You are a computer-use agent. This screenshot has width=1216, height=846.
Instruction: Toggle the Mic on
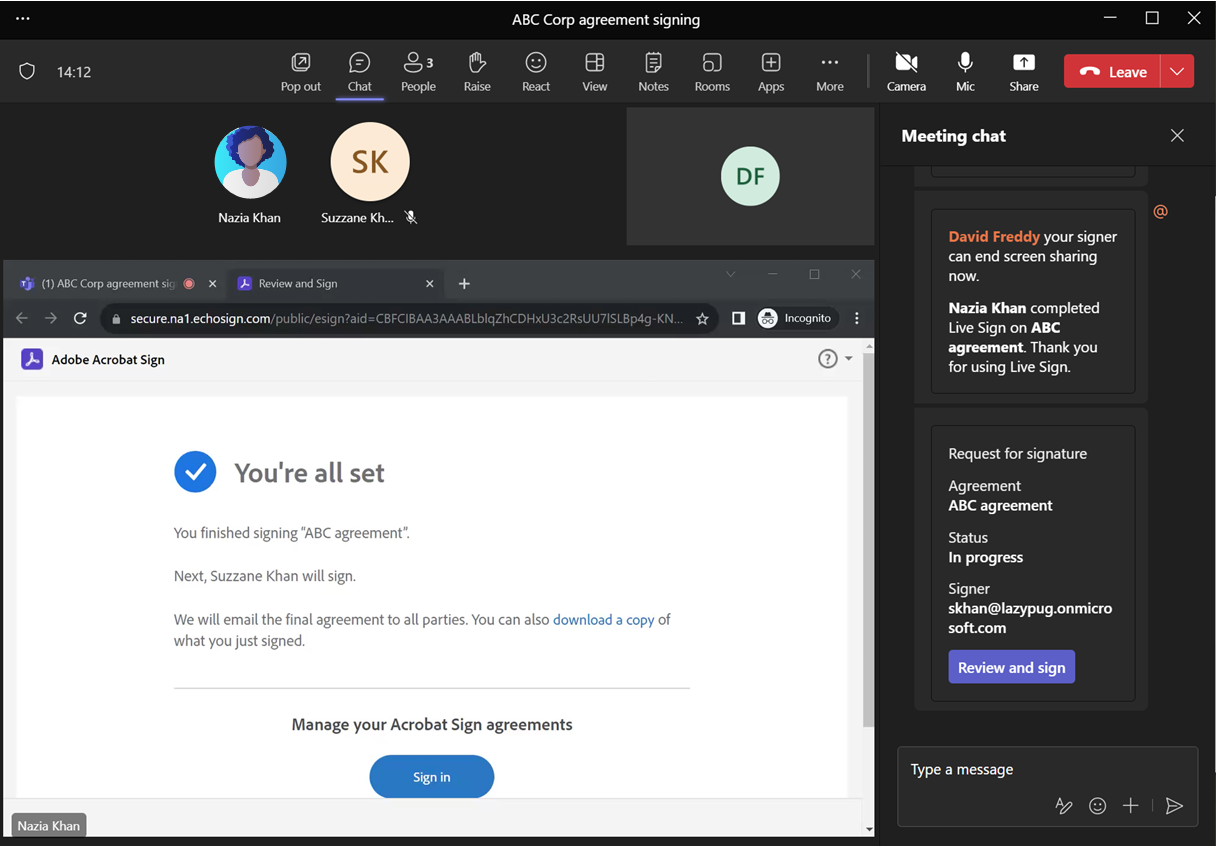pyautogui.click(x=964, y=70)
